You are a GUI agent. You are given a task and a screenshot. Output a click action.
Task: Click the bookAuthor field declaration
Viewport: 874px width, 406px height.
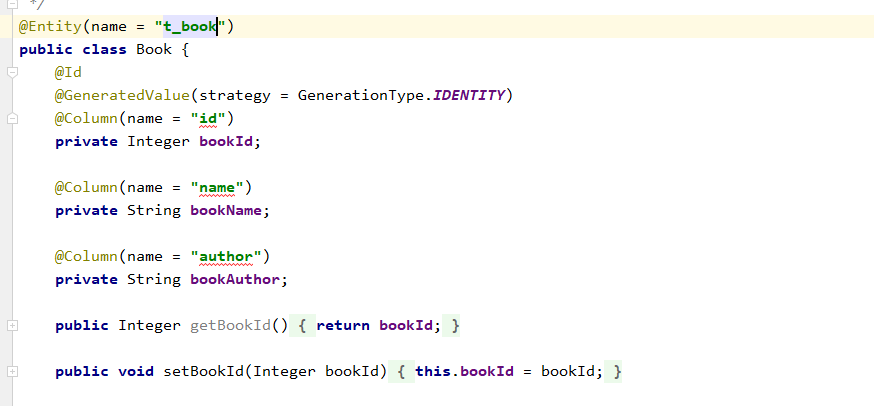click(x=234, y=279)
